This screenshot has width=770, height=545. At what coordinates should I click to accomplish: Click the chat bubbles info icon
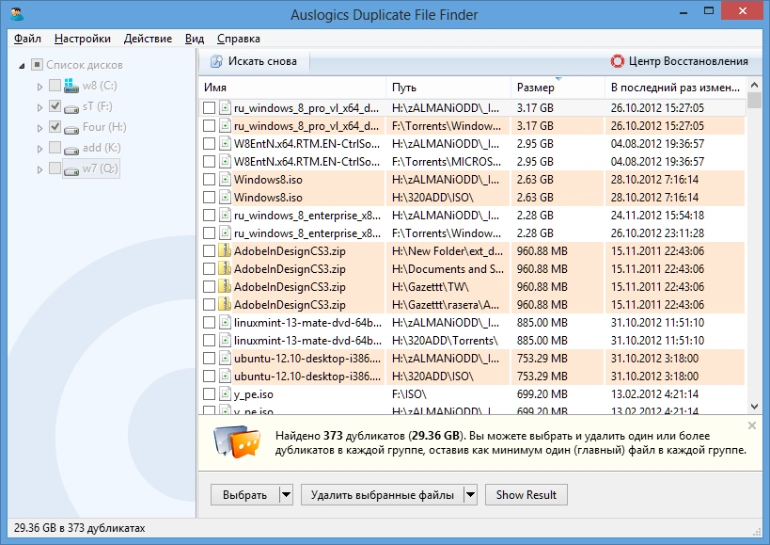click(x=237, y=442)
